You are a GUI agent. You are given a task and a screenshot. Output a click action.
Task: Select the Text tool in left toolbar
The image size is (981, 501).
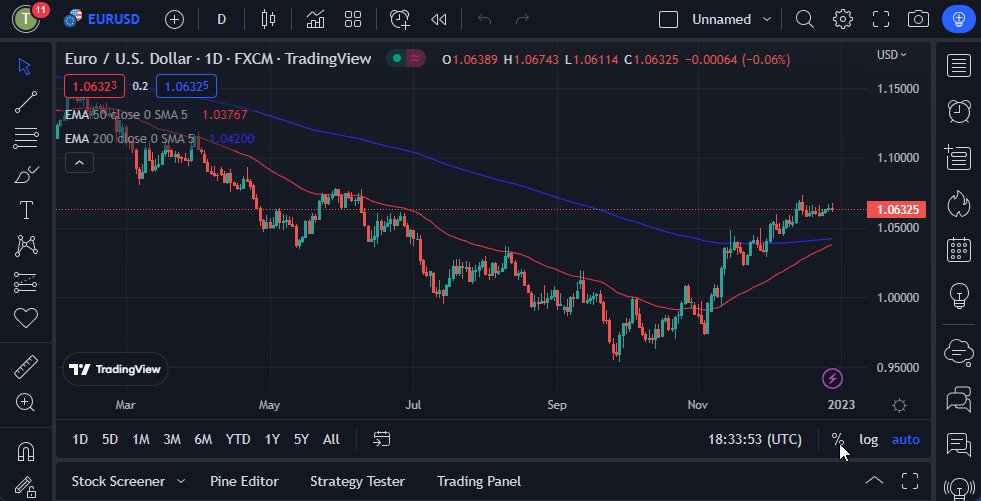point(26,210)
